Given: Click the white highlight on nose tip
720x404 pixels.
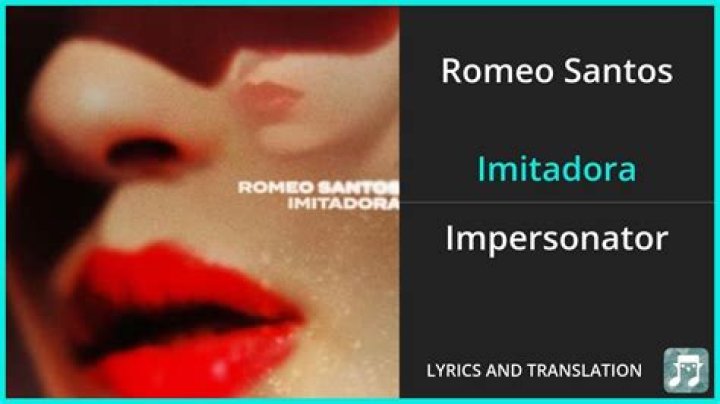Looking at the screenshot, I should (x=94, y=96).
